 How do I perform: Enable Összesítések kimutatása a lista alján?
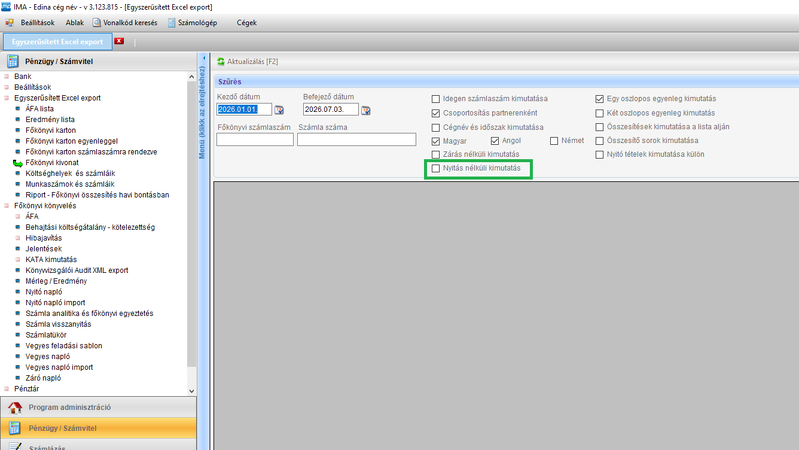pos(600,127)
